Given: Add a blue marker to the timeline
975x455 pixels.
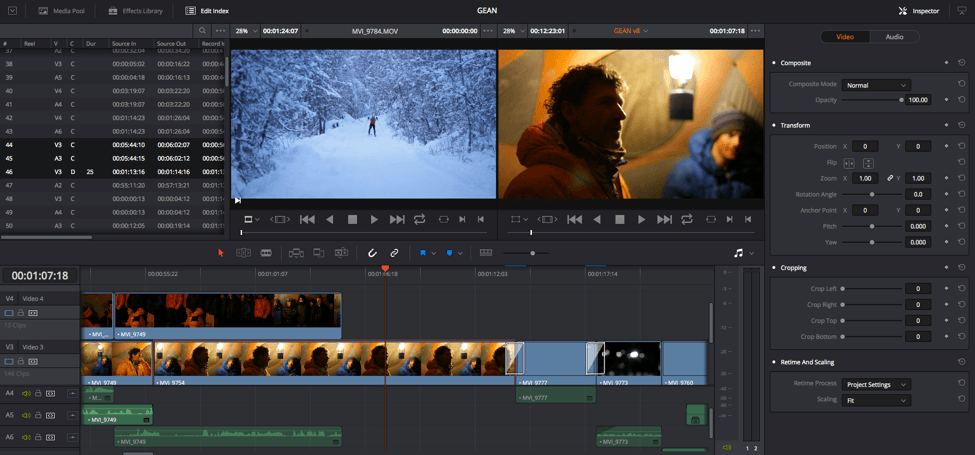Looking at the screenshot, I should 449,253.
